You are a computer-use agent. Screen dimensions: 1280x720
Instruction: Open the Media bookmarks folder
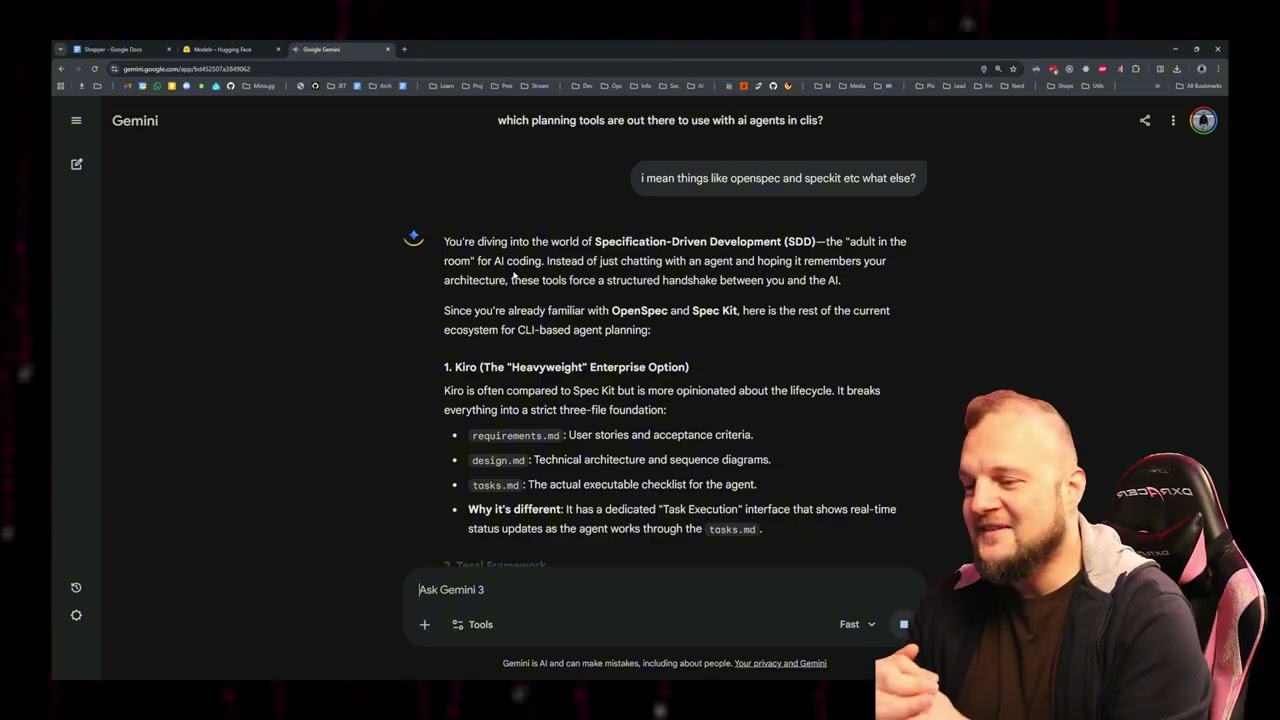(852, 86)
